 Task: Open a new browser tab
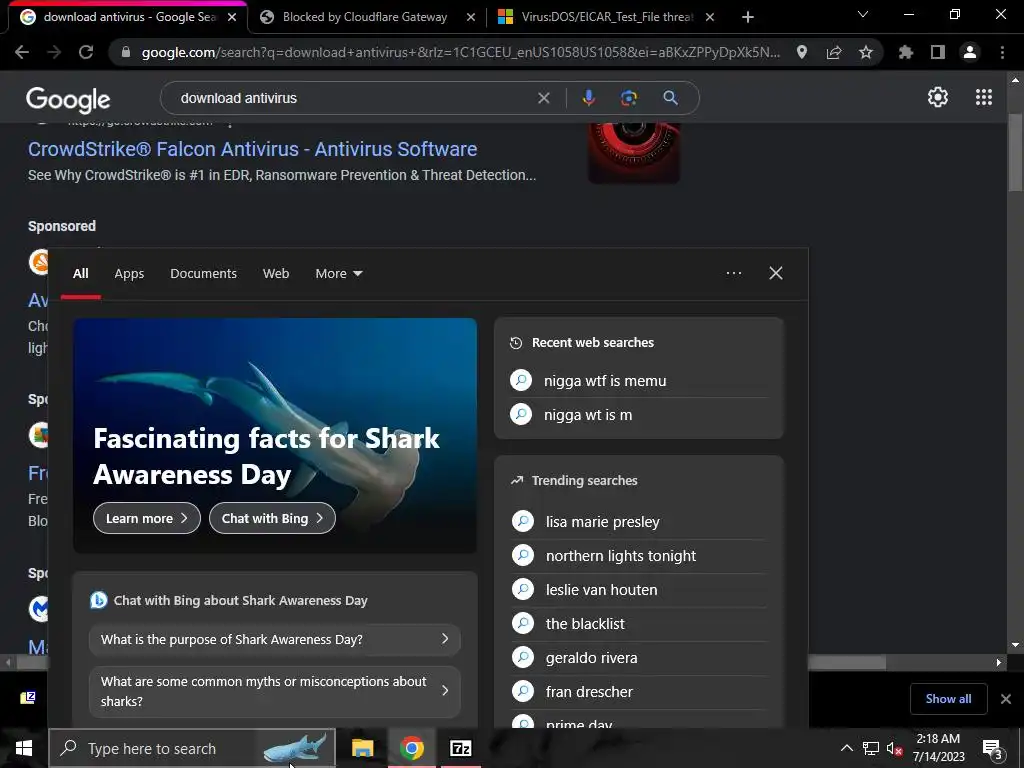tap(748, 17)
